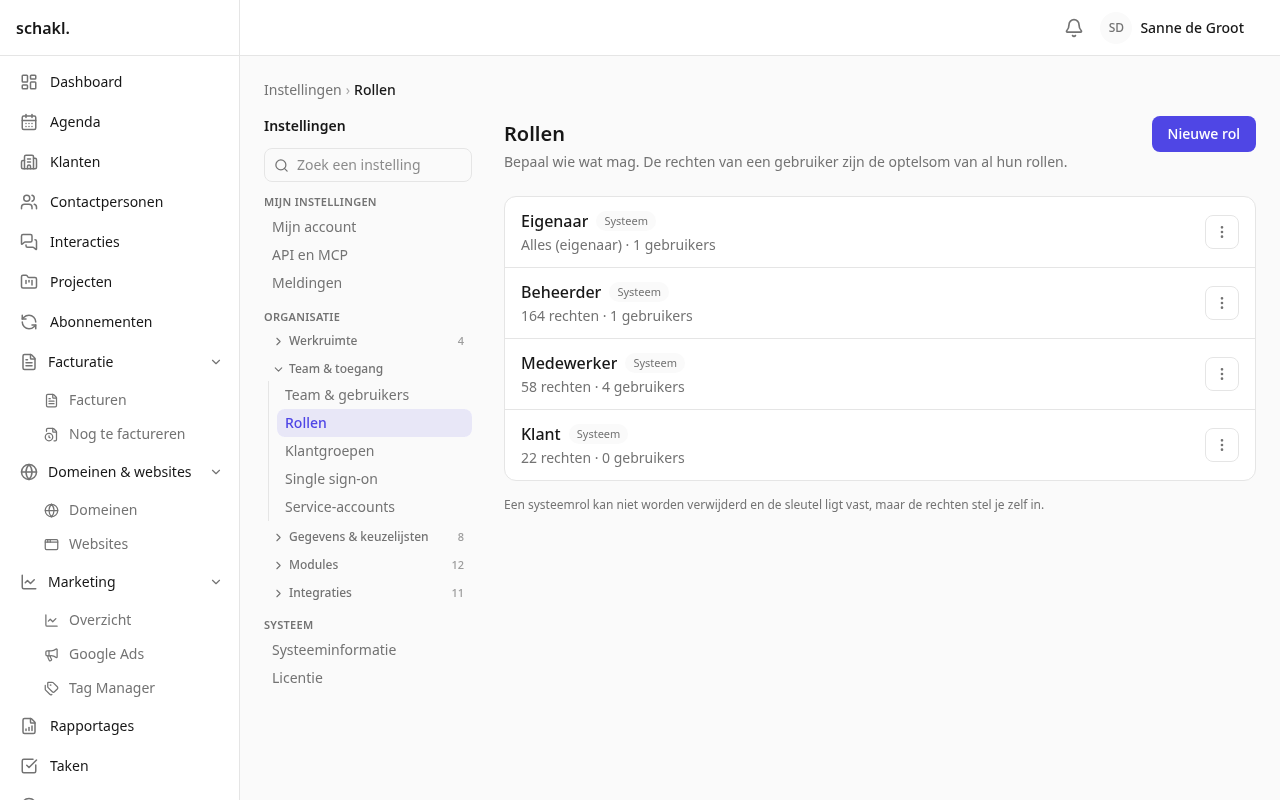Click the Websites browser window icon
The height and width of the screenshot is (800, 1280).
51,544
